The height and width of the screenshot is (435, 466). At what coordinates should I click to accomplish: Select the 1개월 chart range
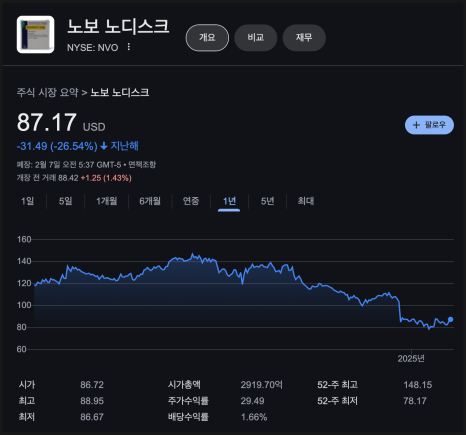click(107, 201)
